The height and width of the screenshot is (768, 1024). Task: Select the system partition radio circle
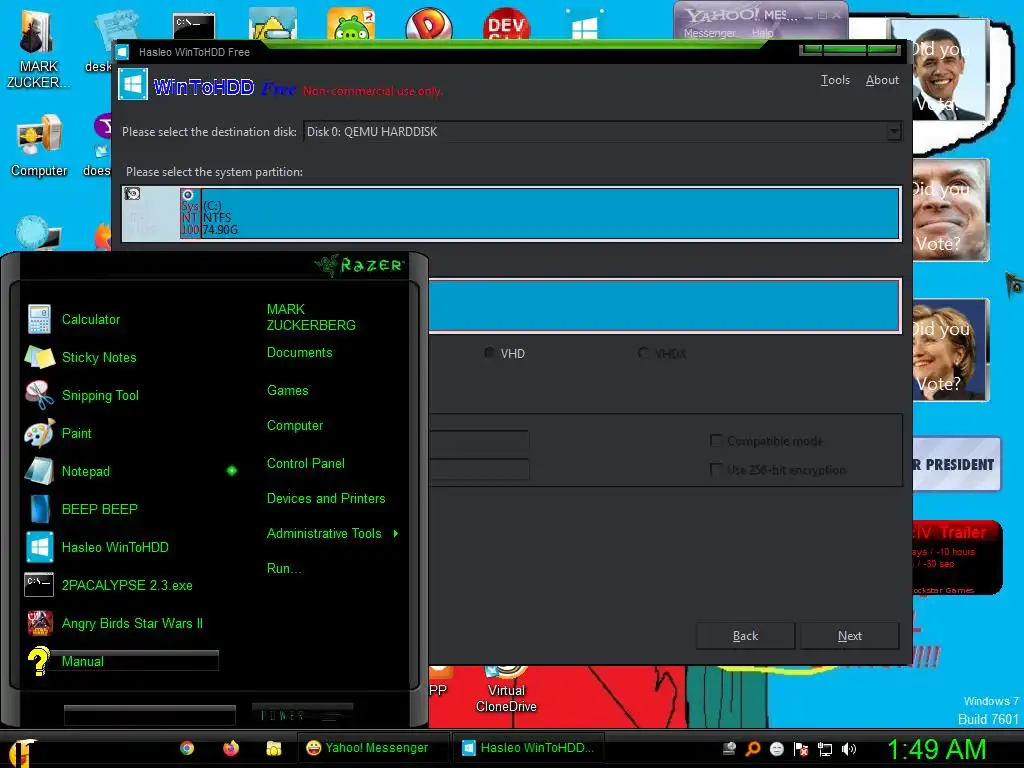coord(188,195)
